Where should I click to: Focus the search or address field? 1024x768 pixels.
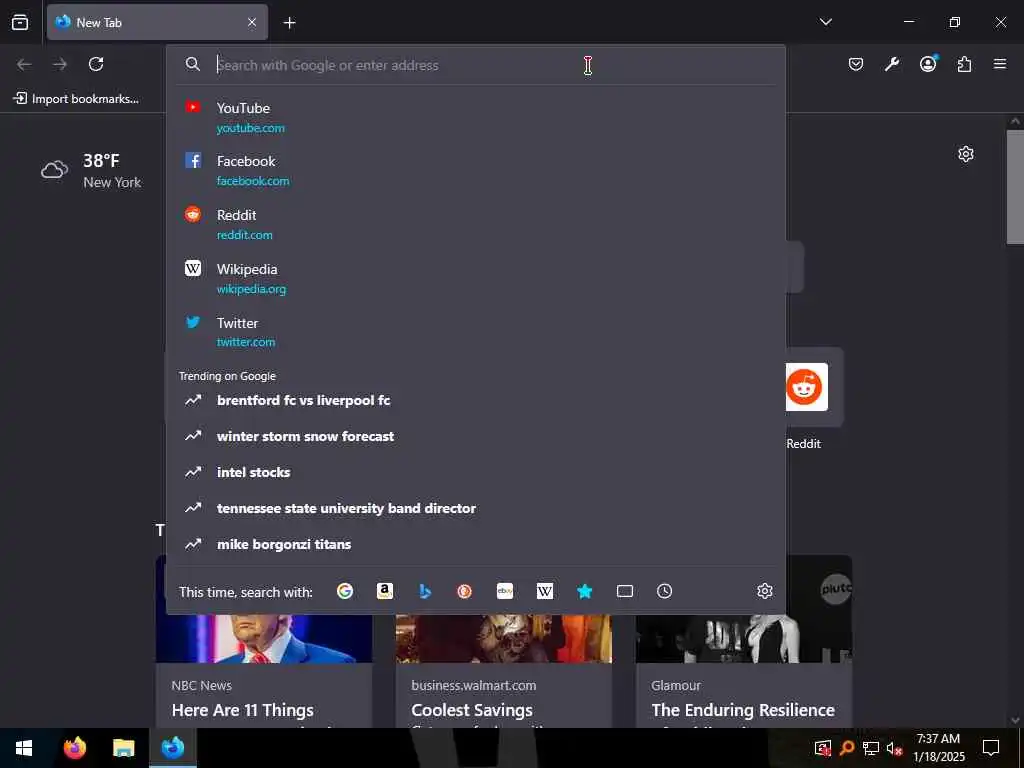[477, 65]
